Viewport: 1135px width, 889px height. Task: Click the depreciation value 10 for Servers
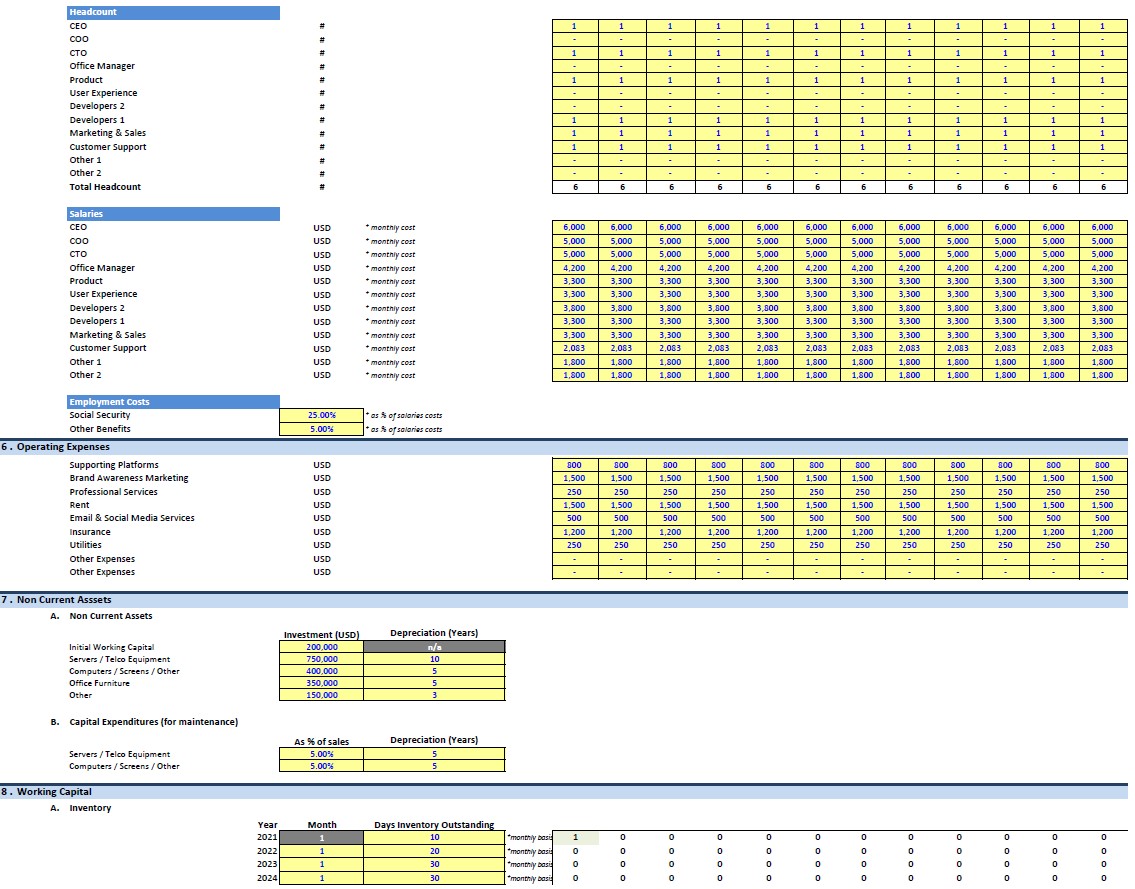tap(434, 660)
